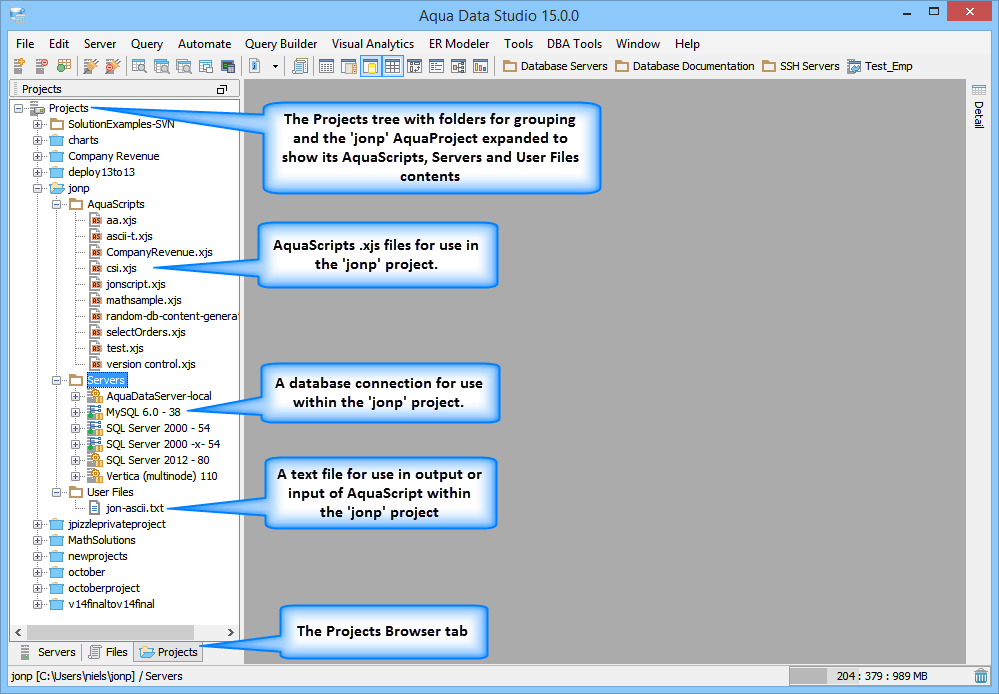Click the dark console window toolbar icon
Screen dimensions: 999x694
[x=228, y=66]
